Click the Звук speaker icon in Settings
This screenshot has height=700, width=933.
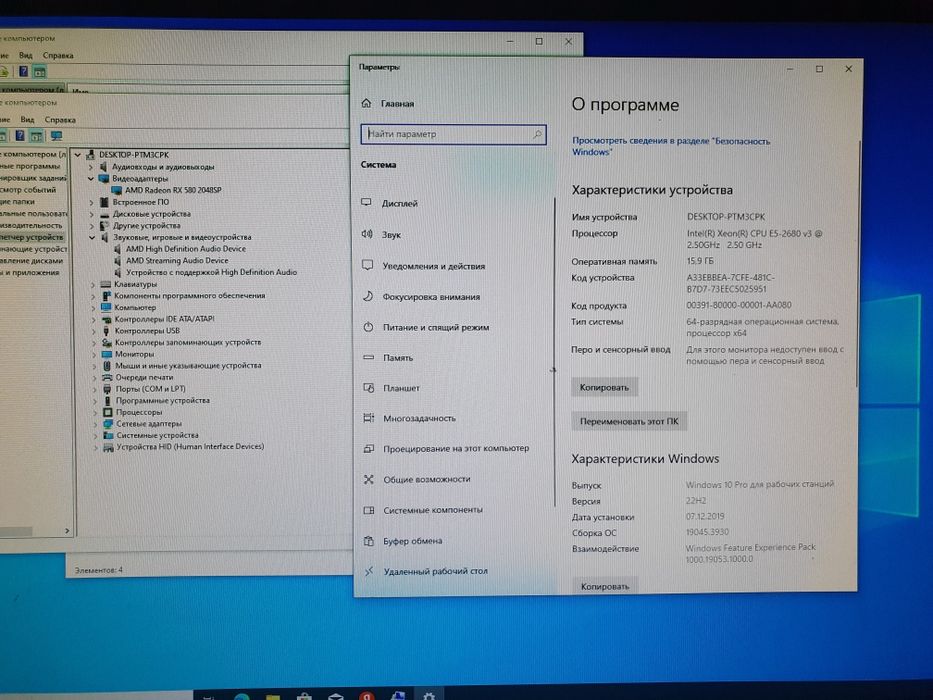(367, 234)
